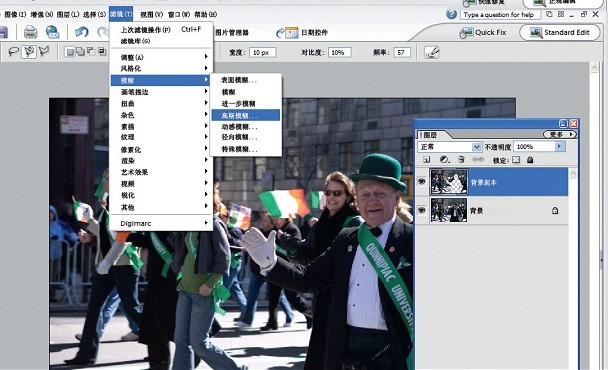Click the 背景副本 layer name text
The width and height of the screenshot is (608, 370).
(483, 182)
